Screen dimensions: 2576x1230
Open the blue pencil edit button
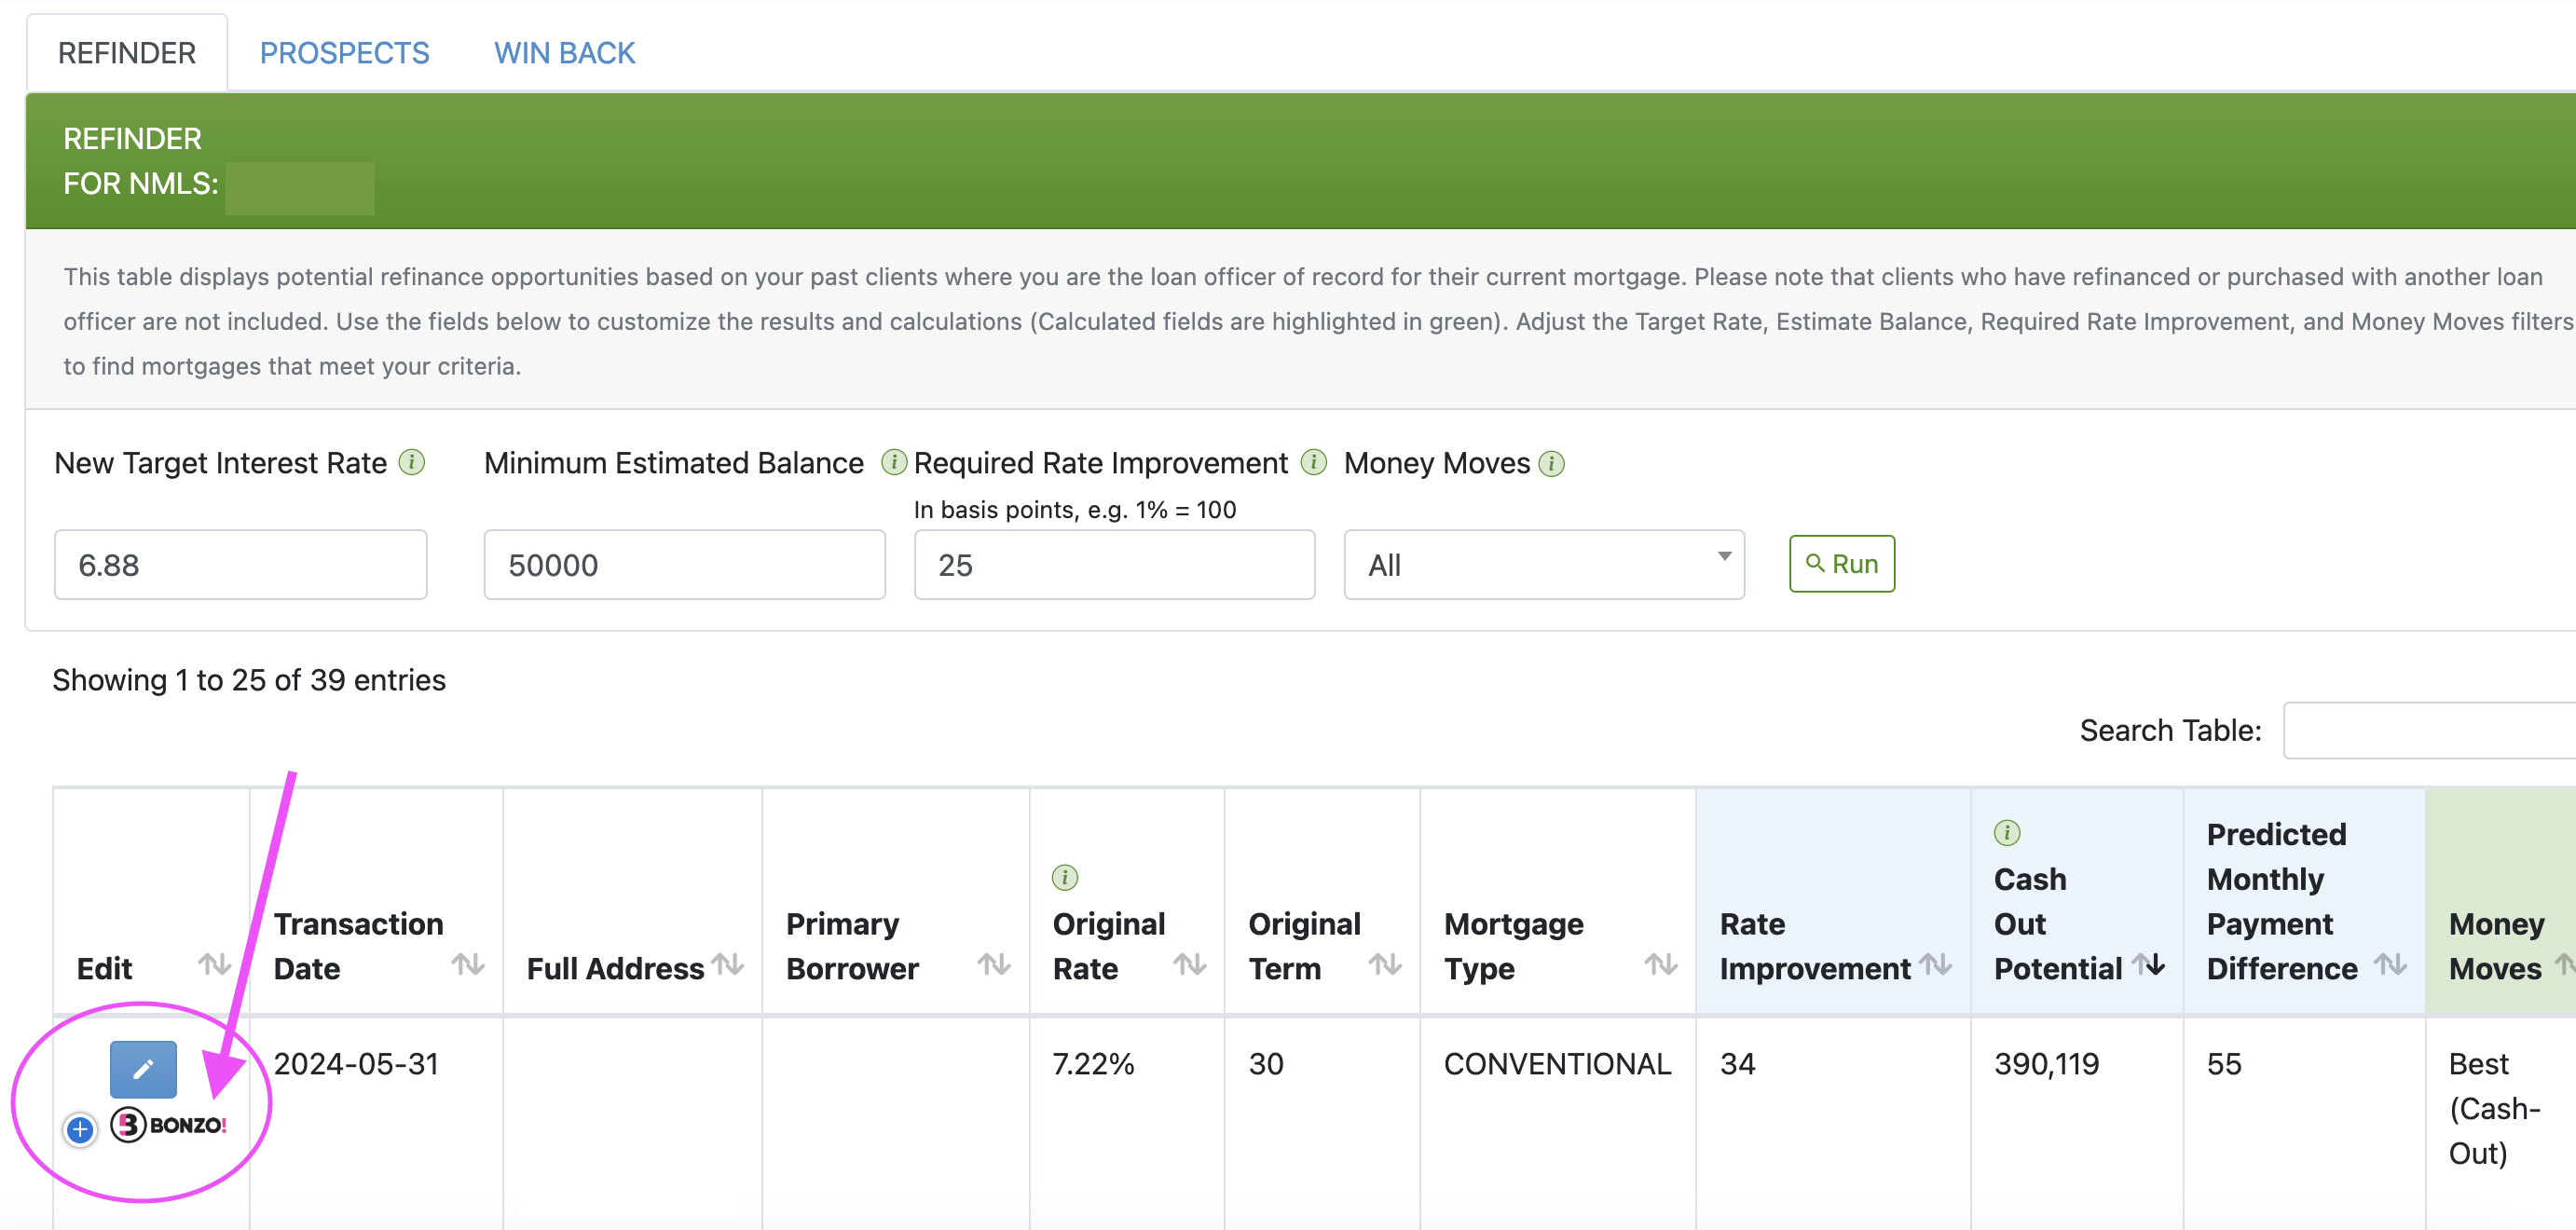click(x=143, y=1069)
